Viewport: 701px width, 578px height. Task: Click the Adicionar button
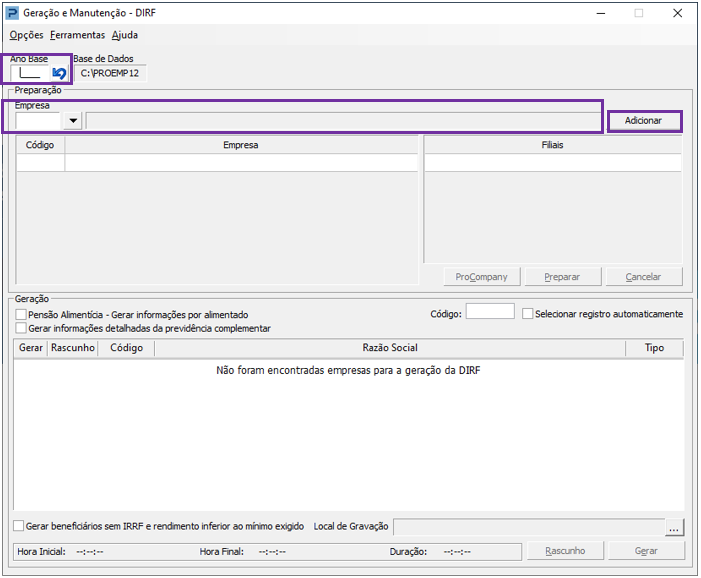[x=643, y=121]
